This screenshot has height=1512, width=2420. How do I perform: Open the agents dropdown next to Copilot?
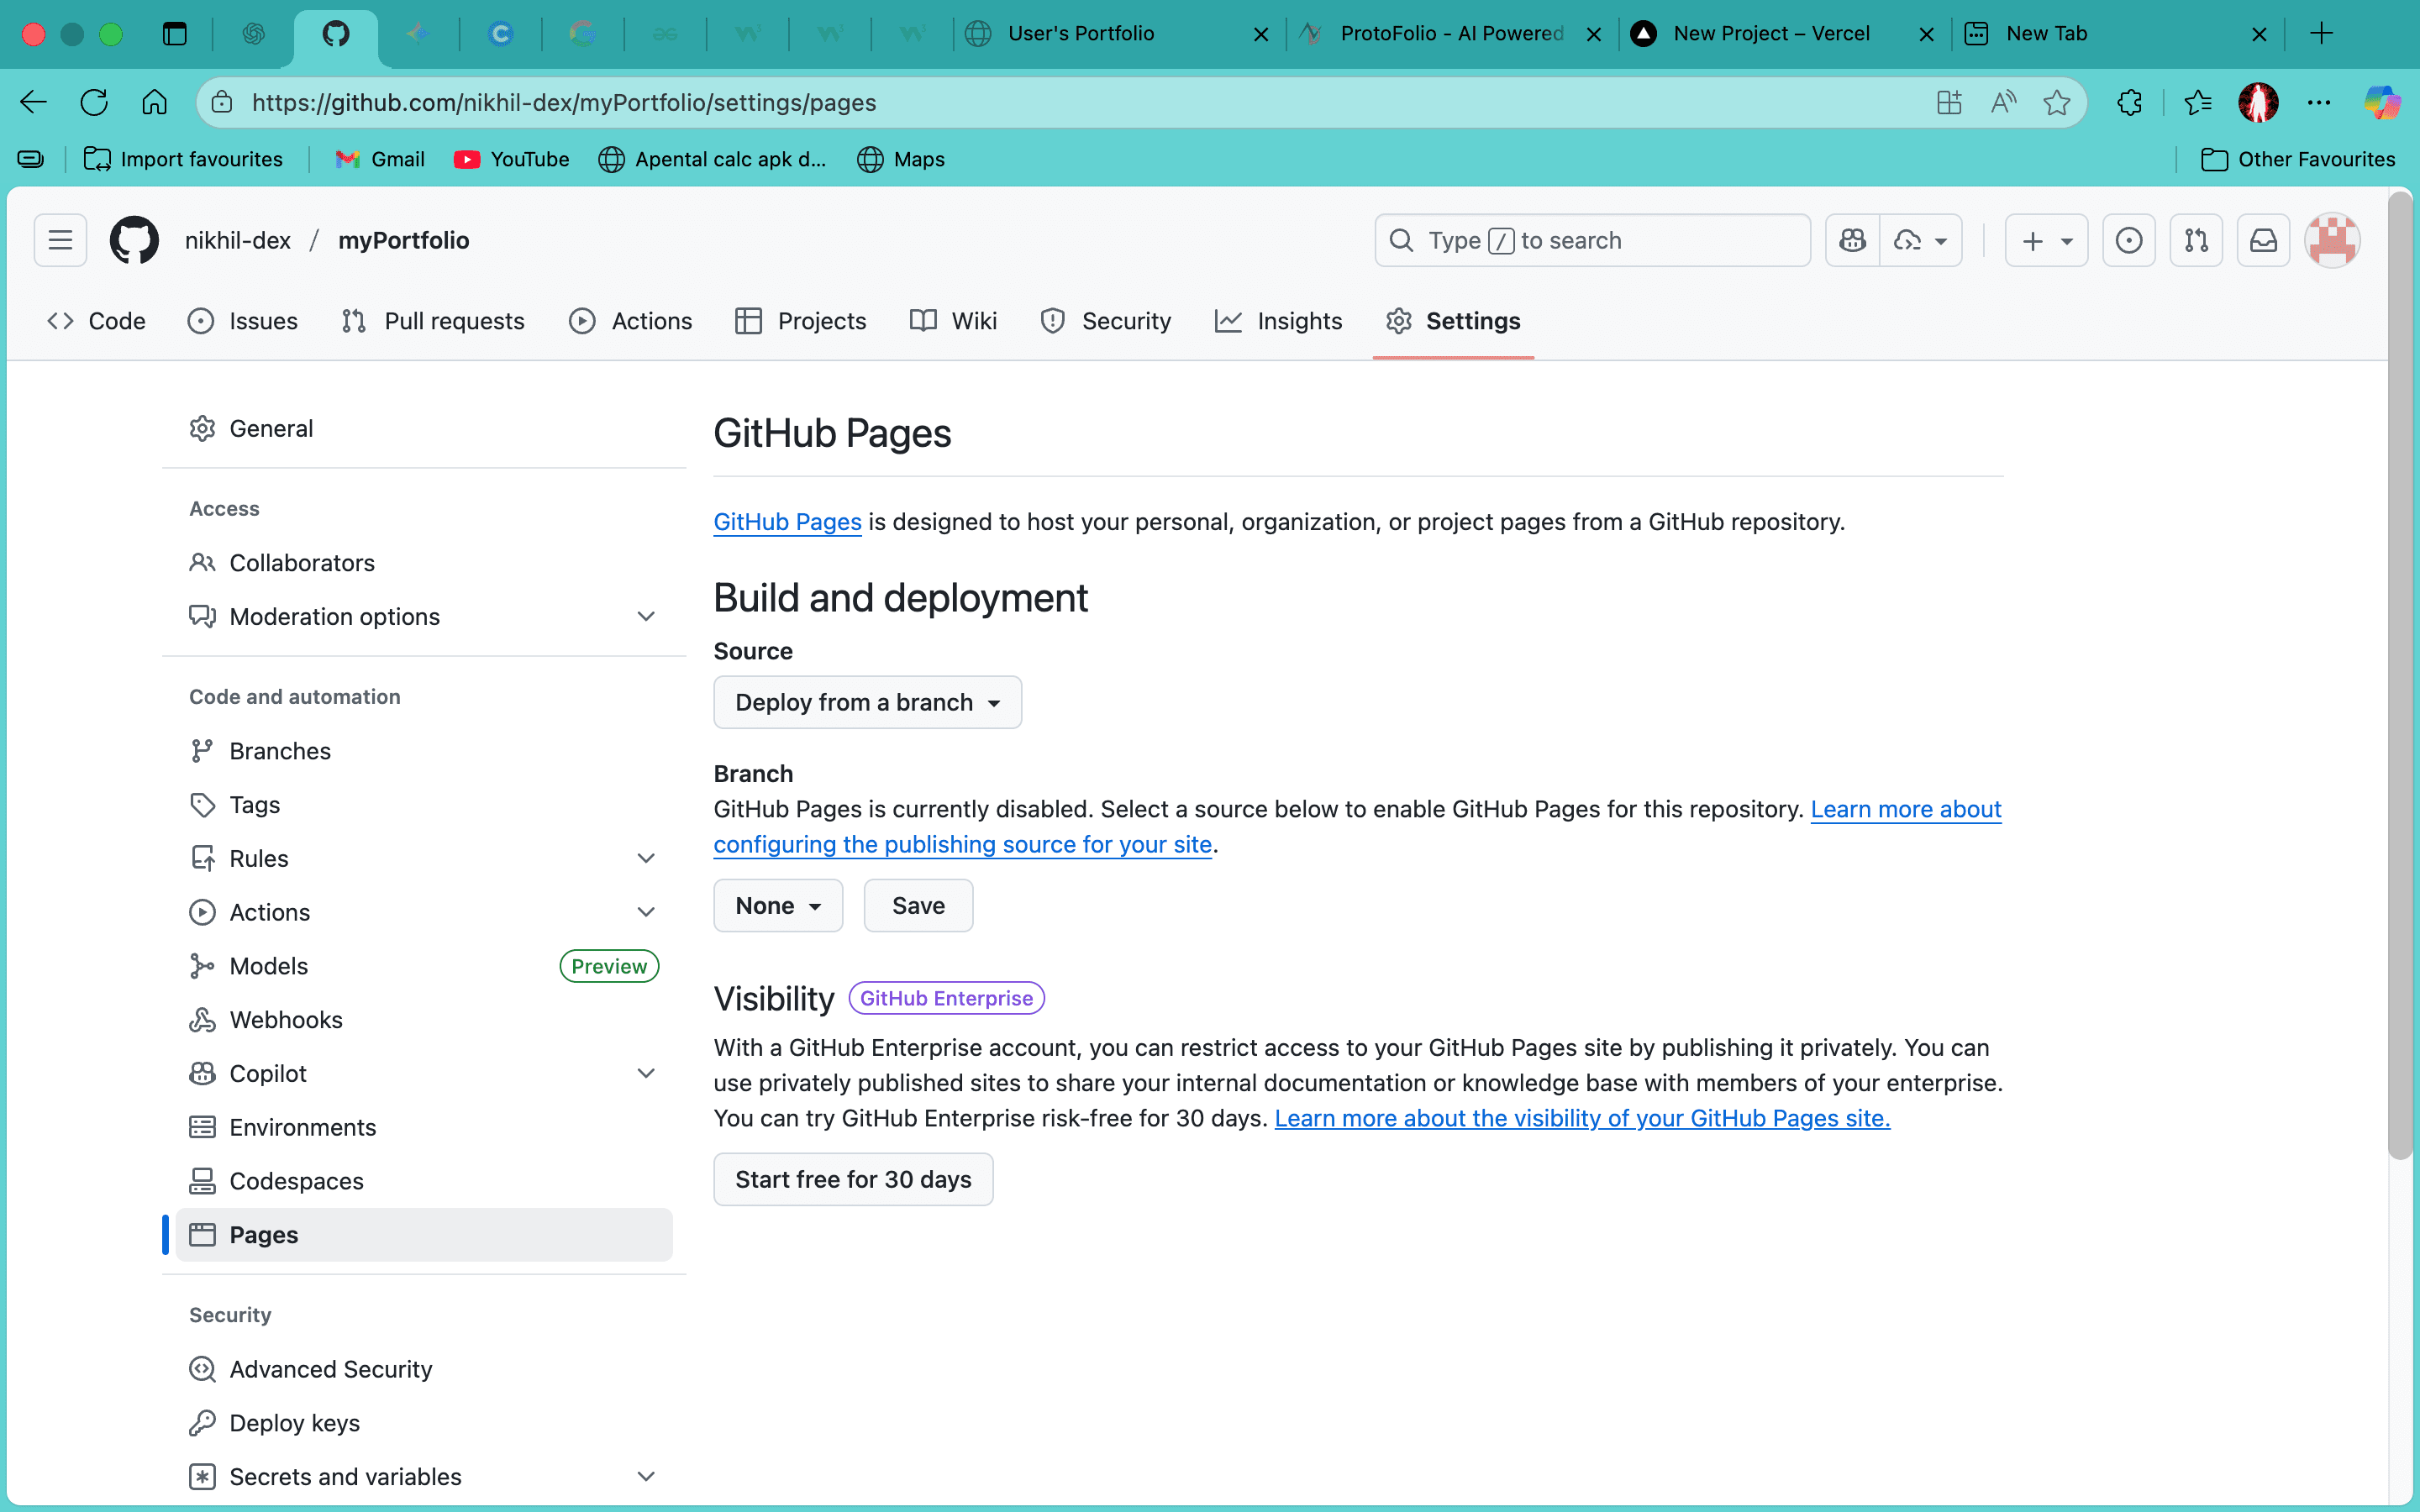pyautogui.click(x=1921, y=240)
